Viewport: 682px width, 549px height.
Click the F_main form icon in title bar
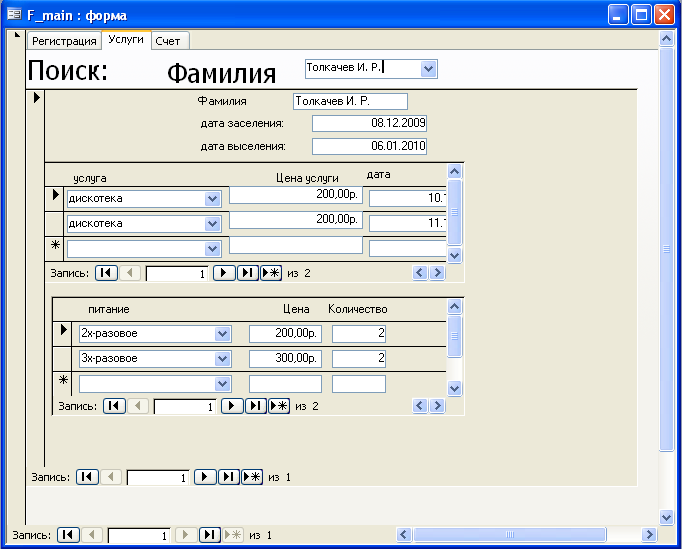14,14
